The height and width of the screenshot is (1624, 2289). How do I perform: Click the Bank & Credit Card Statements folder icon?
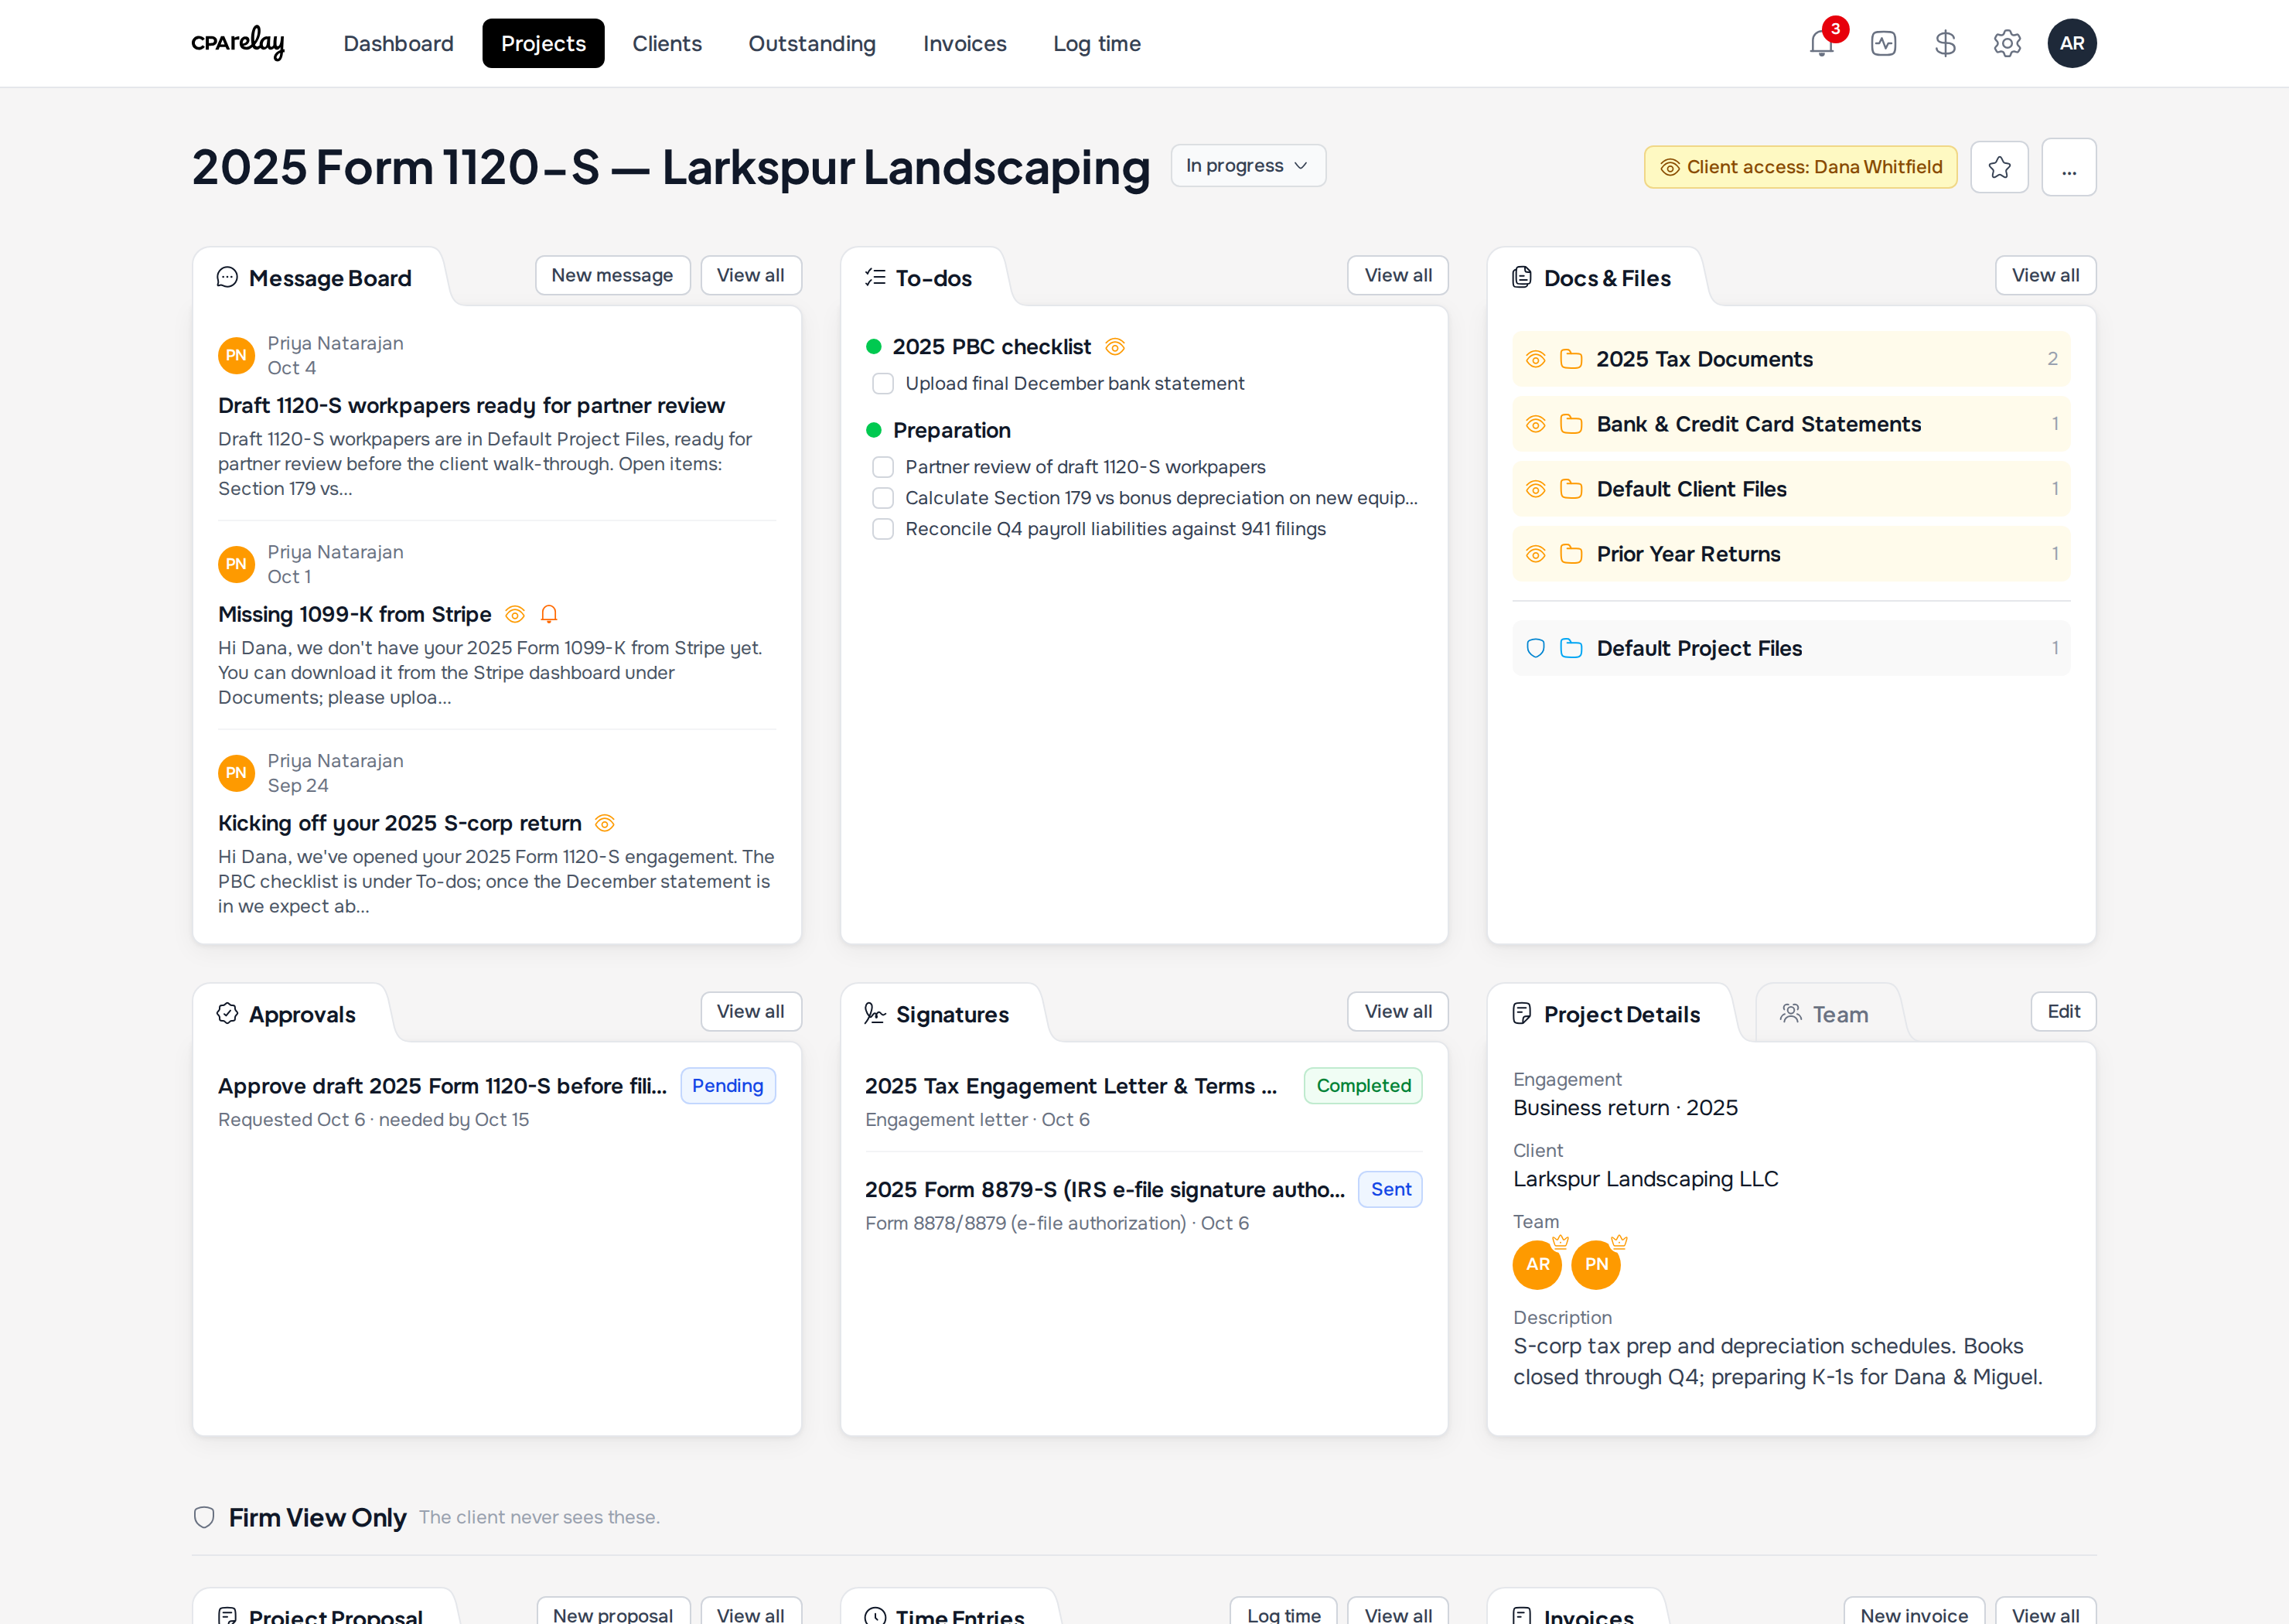click(1571, 424)
